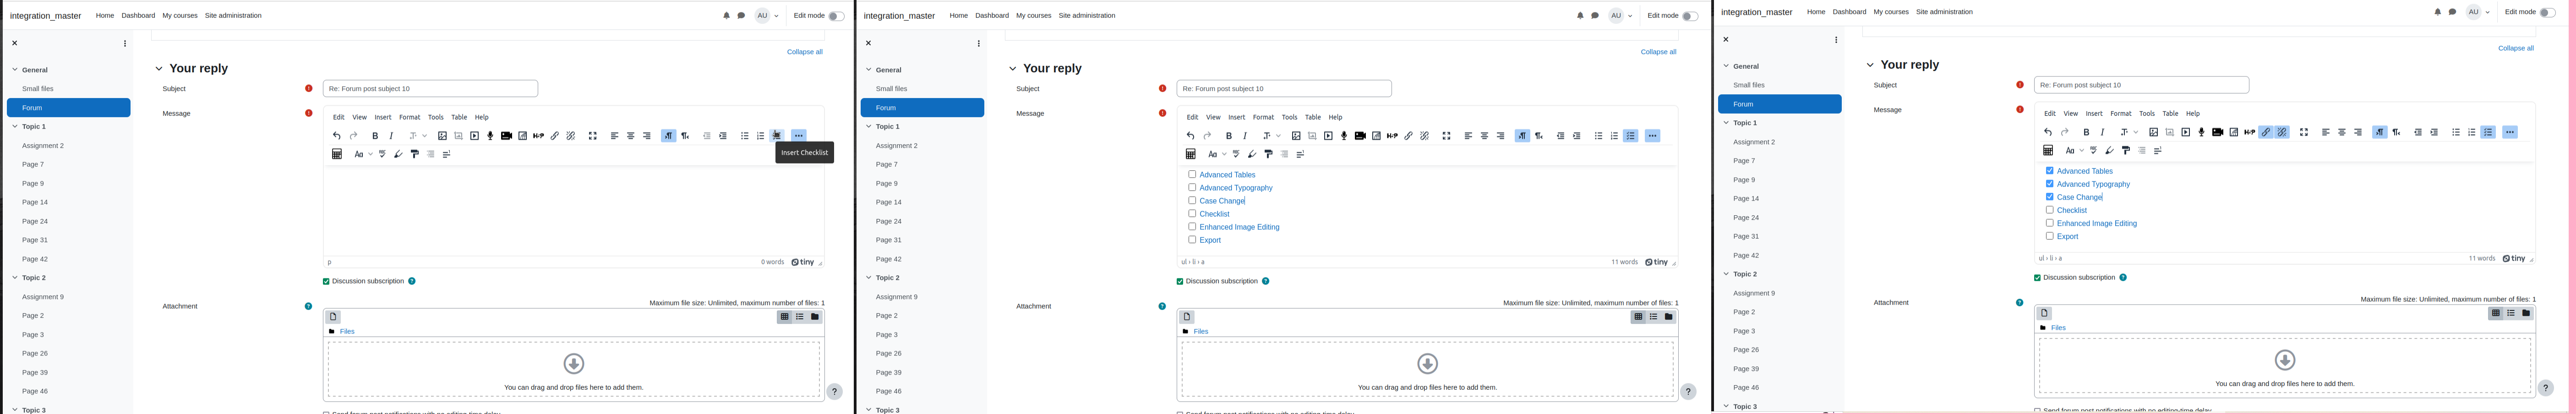The height and width of the screenshot is (414, 2576).
Task: Collapse General section in left panel sidebar
Action: point(15,70)
